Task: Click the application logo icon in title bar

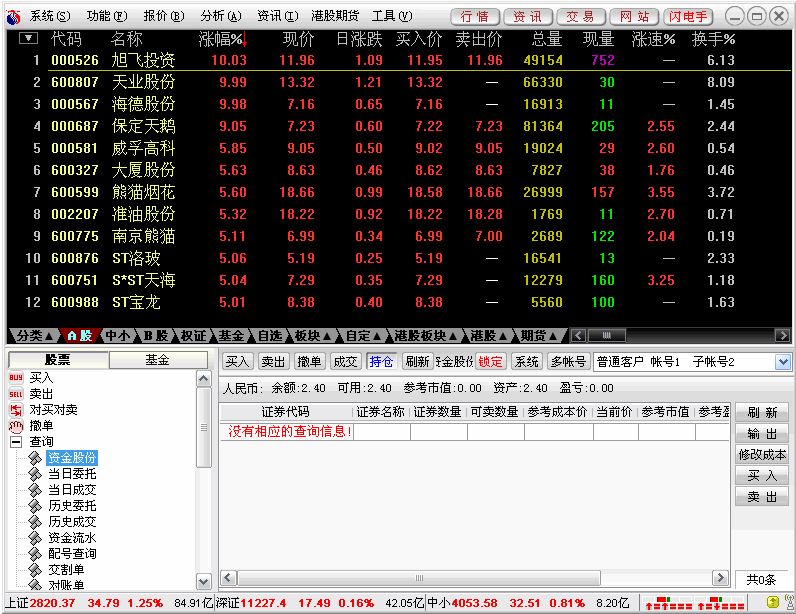Action: (x=13, y=17)
